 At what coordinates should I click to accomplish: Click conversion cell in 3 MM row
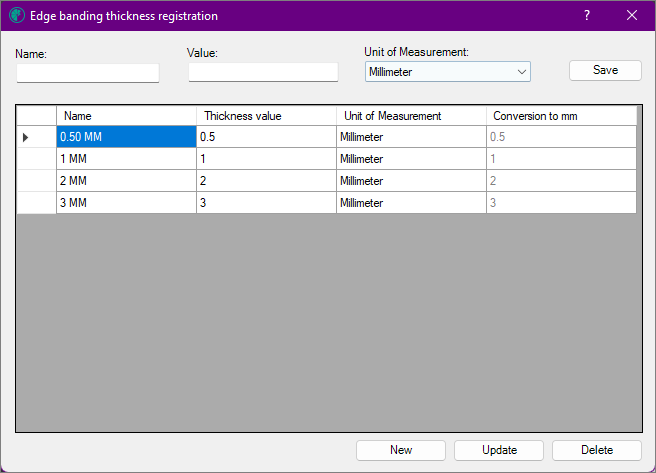click(x=561, y=203)
